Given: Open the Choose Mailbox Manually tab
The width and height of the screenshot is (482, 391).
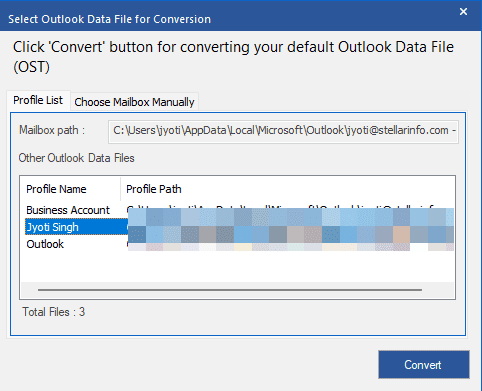Looking at the screenshot, I should point(134,102).
